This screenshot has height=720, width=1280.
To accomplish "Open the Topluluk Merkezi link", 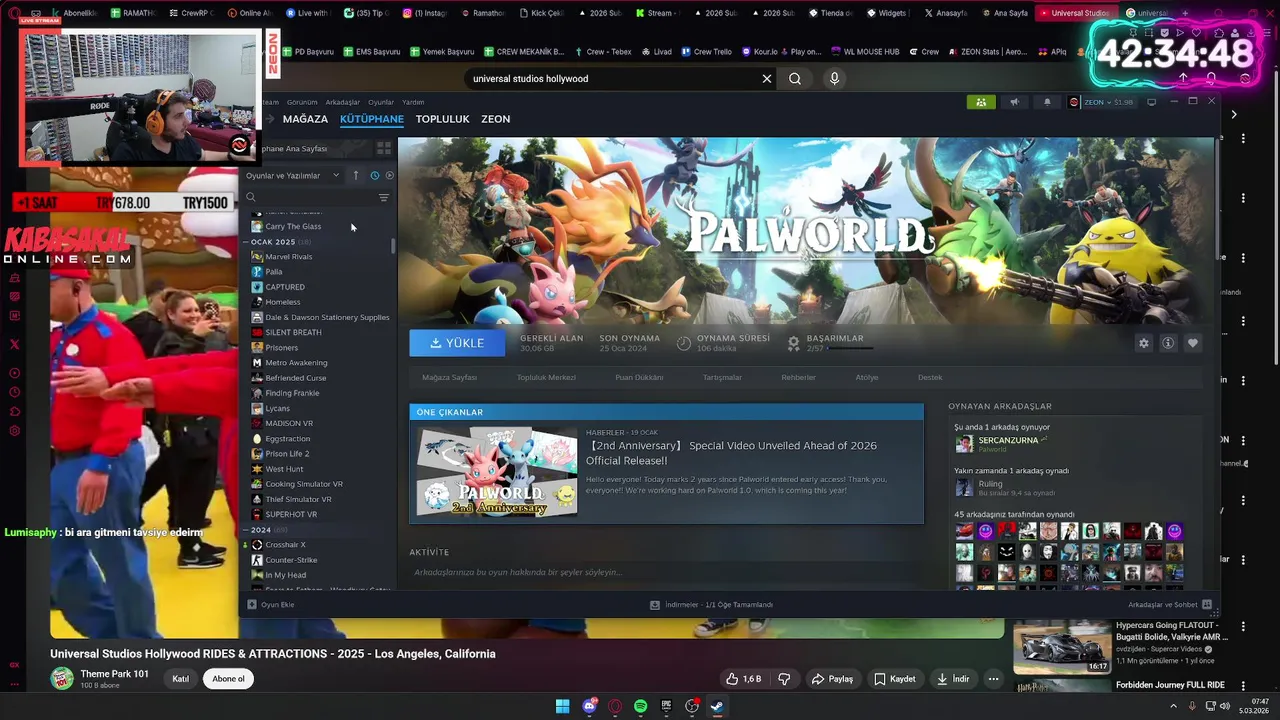I will click(546, 377).
